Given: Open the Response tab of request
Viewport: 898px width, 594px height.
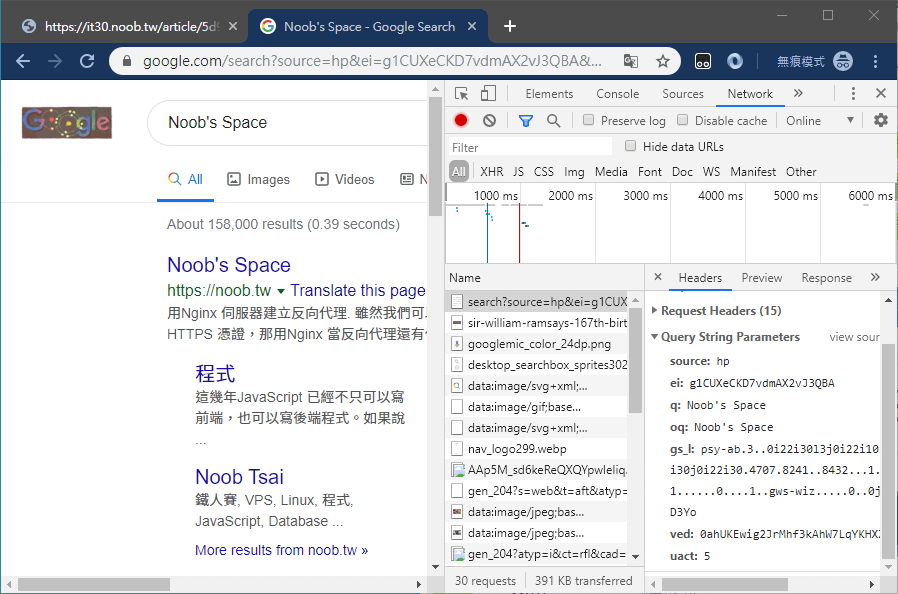Looking at the screenshot, I should click(826, 278).
